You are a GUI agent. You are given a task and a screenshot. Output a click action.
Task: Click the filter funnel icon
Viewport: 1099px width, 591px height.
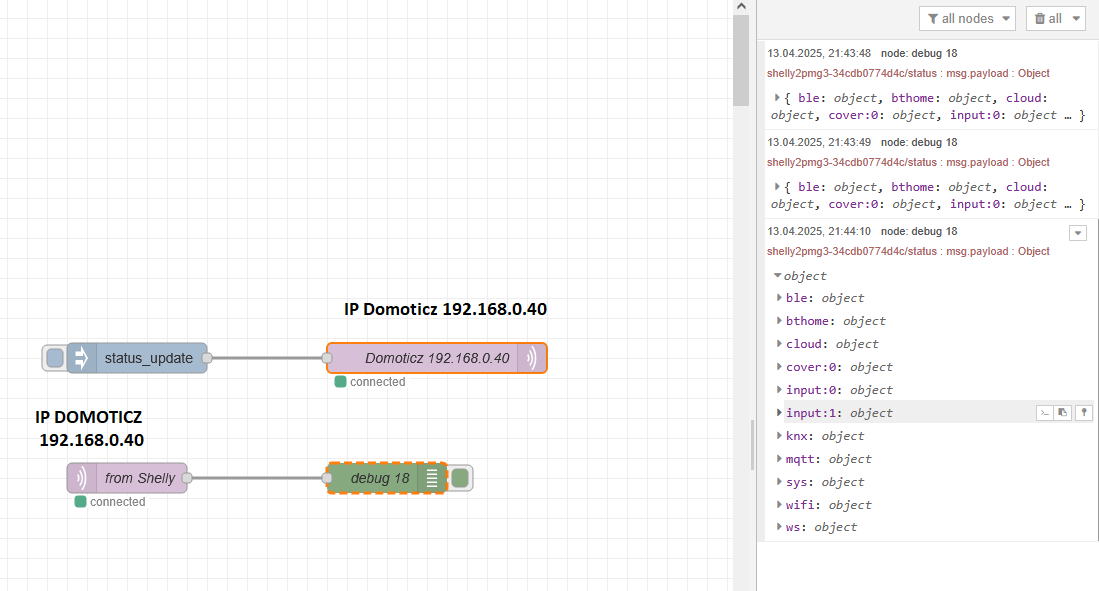point(933,19)
